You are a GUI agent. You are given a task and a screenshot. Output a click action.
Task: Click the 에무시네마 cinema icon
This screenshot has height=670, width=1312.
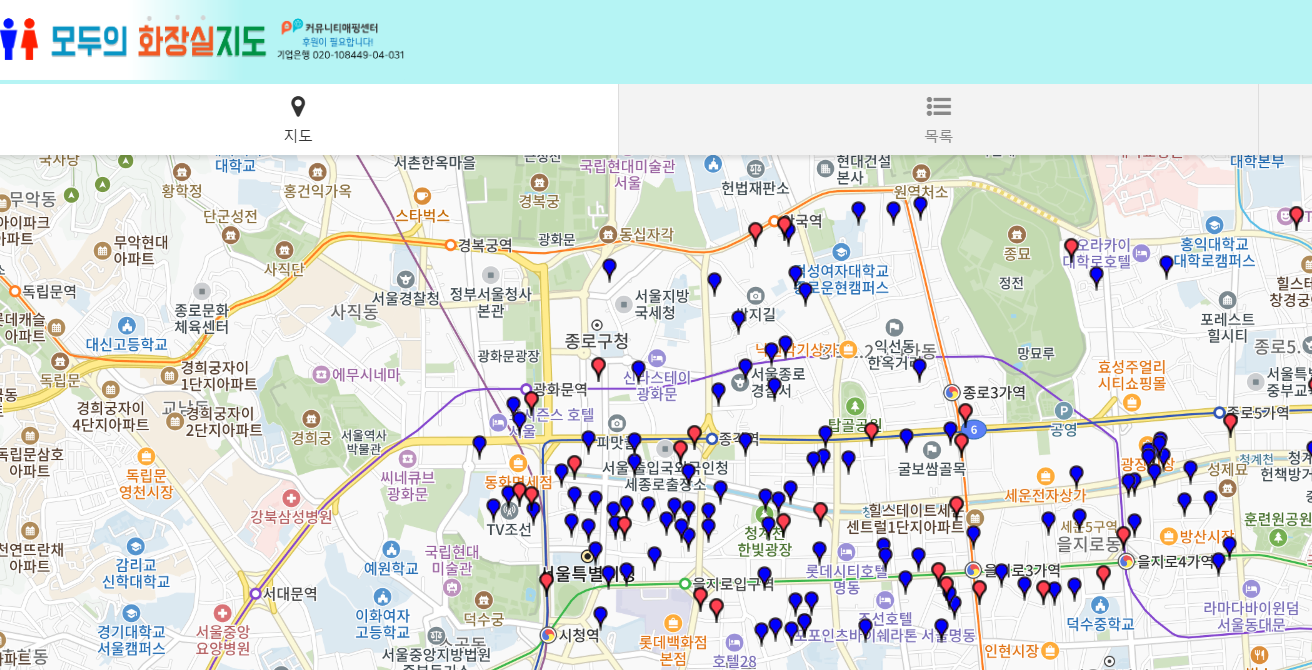point(321,374)
